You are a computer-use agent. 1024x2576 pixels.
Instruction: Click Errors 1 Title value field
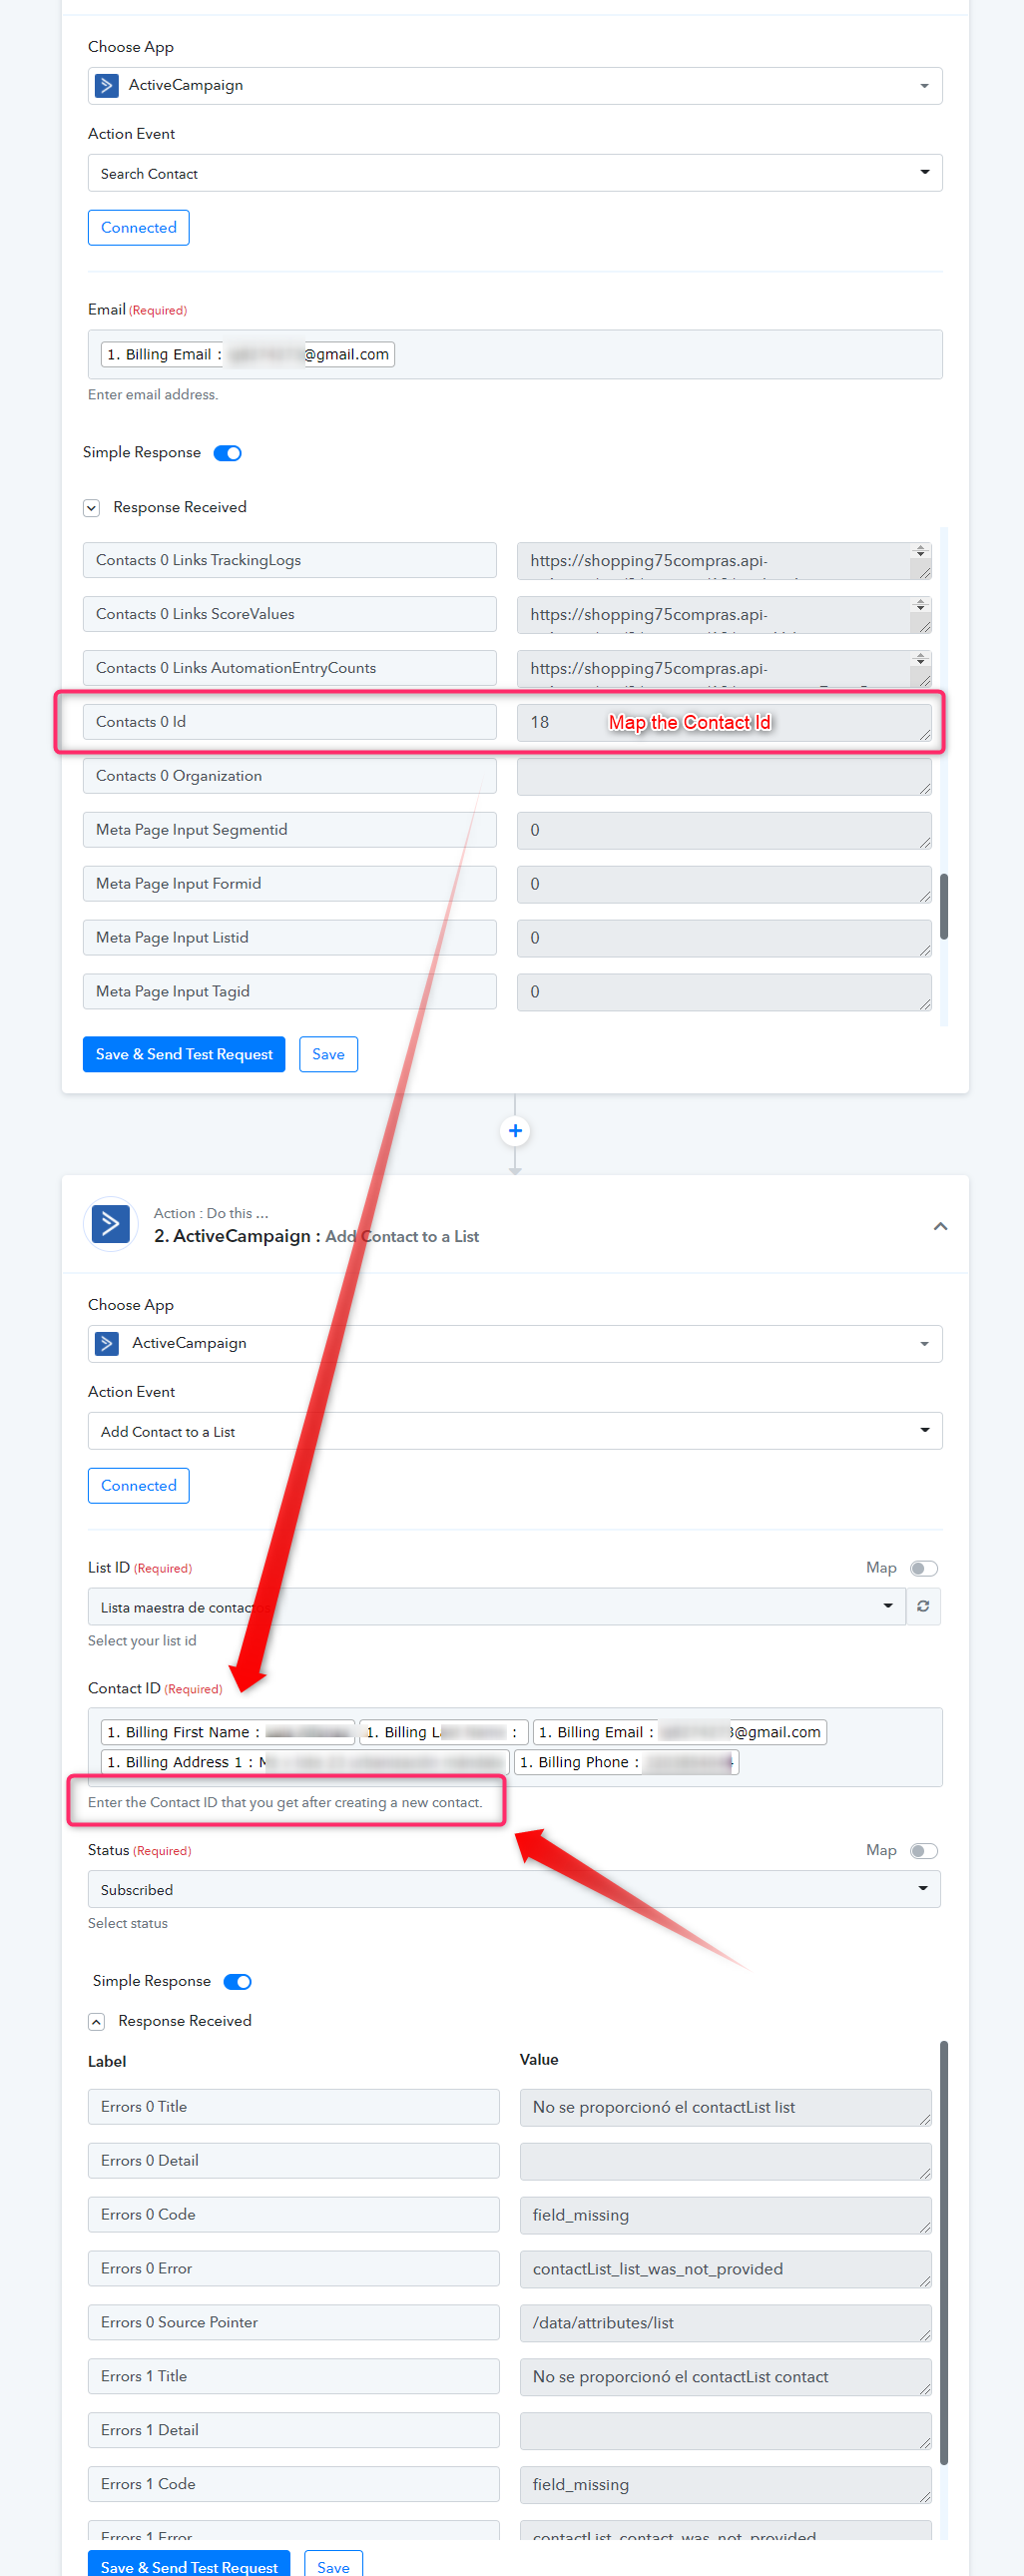726,2377
